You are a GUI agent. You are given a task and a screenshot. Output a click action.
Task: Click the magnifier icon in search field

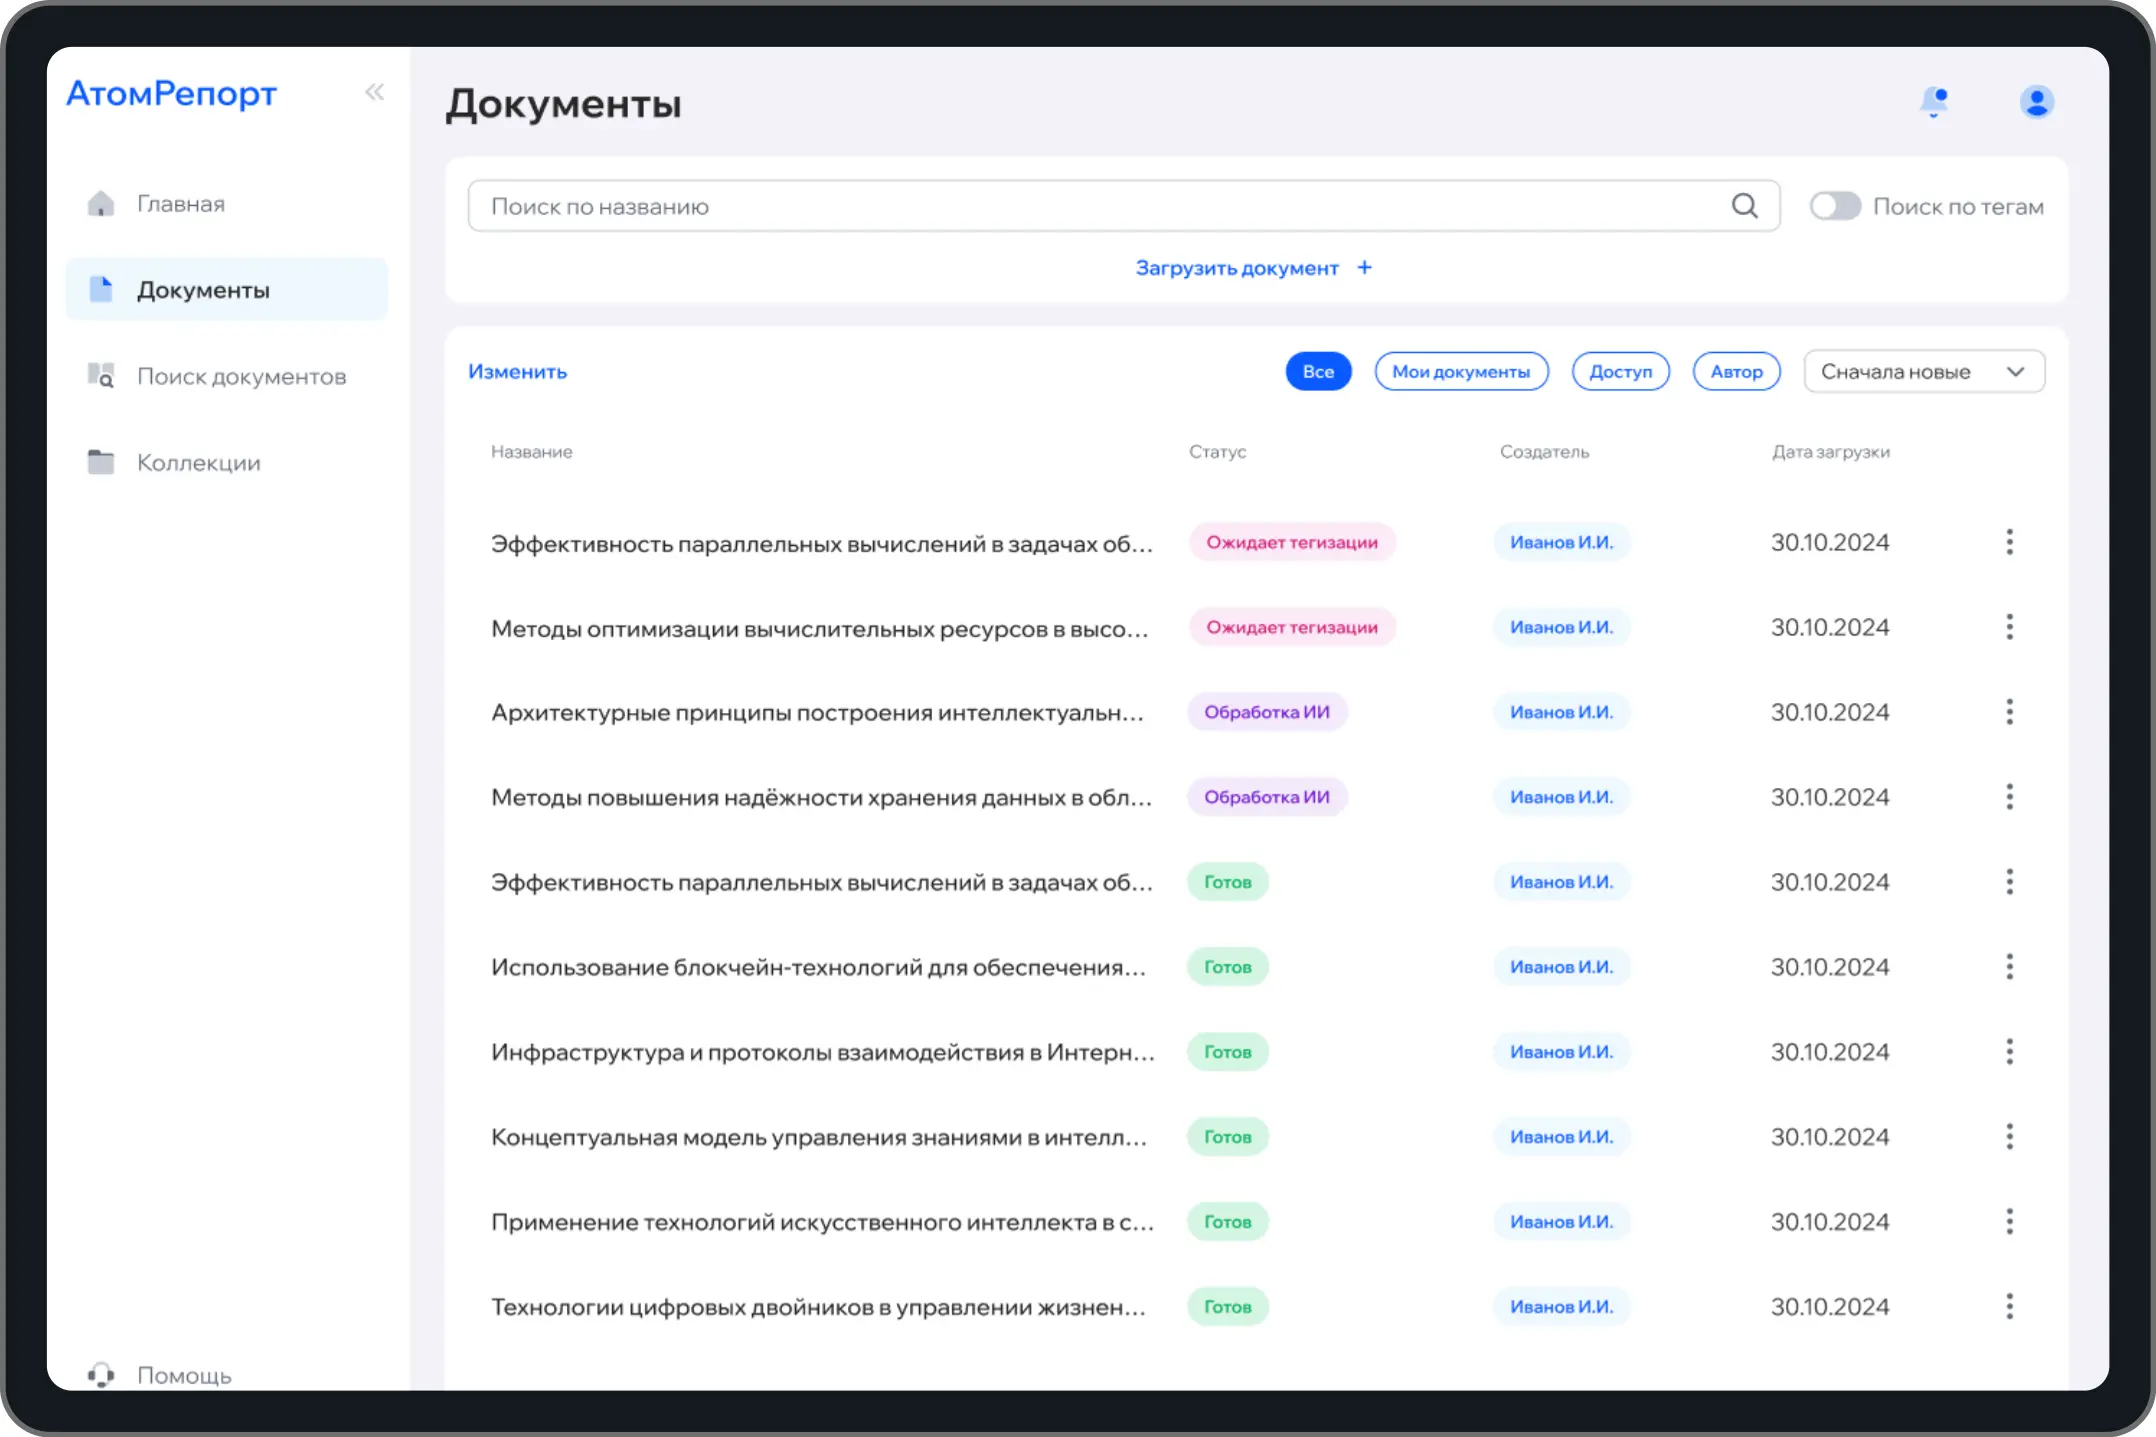[1744, 206]
